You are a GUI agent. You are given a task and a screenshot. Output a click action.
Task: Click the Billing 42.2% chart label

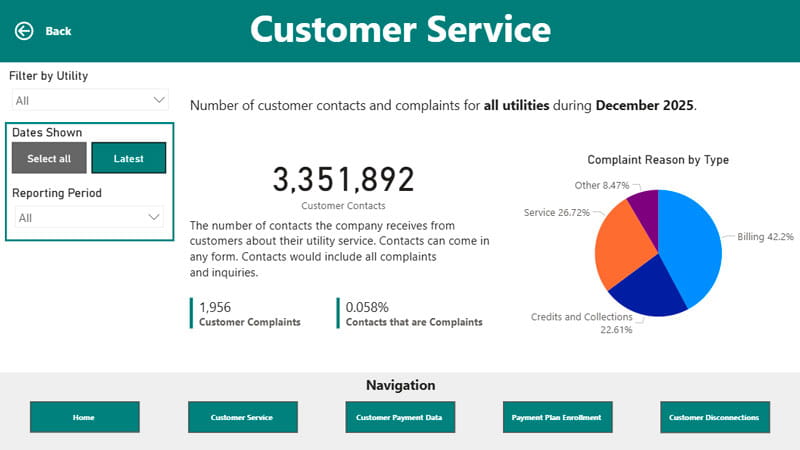pyautogui.click(x=765, y=237)
